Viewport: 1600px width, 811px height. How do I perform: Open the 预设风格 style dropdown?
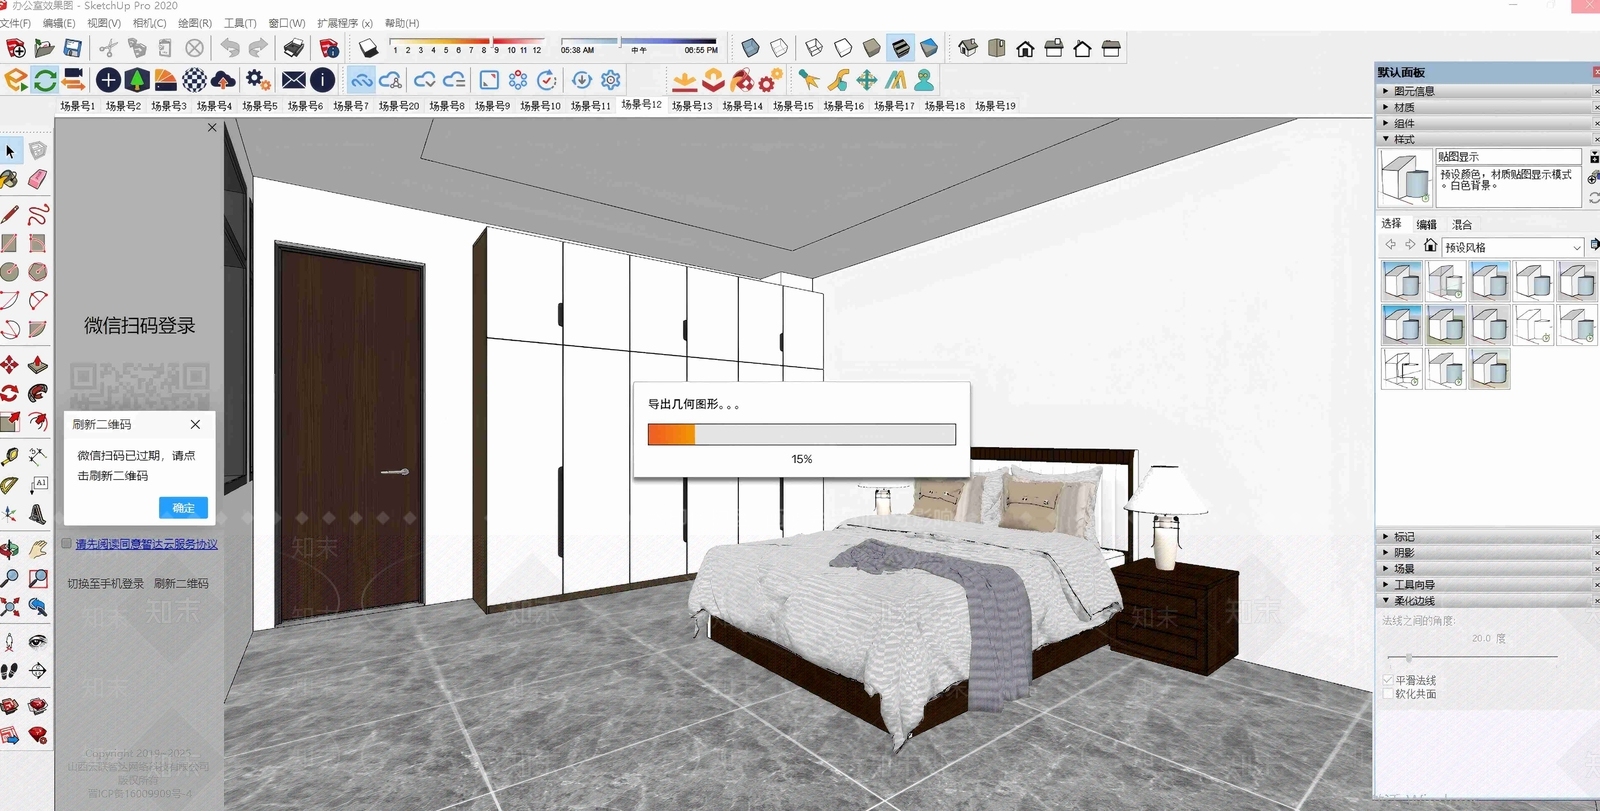tap(1513, 247)
